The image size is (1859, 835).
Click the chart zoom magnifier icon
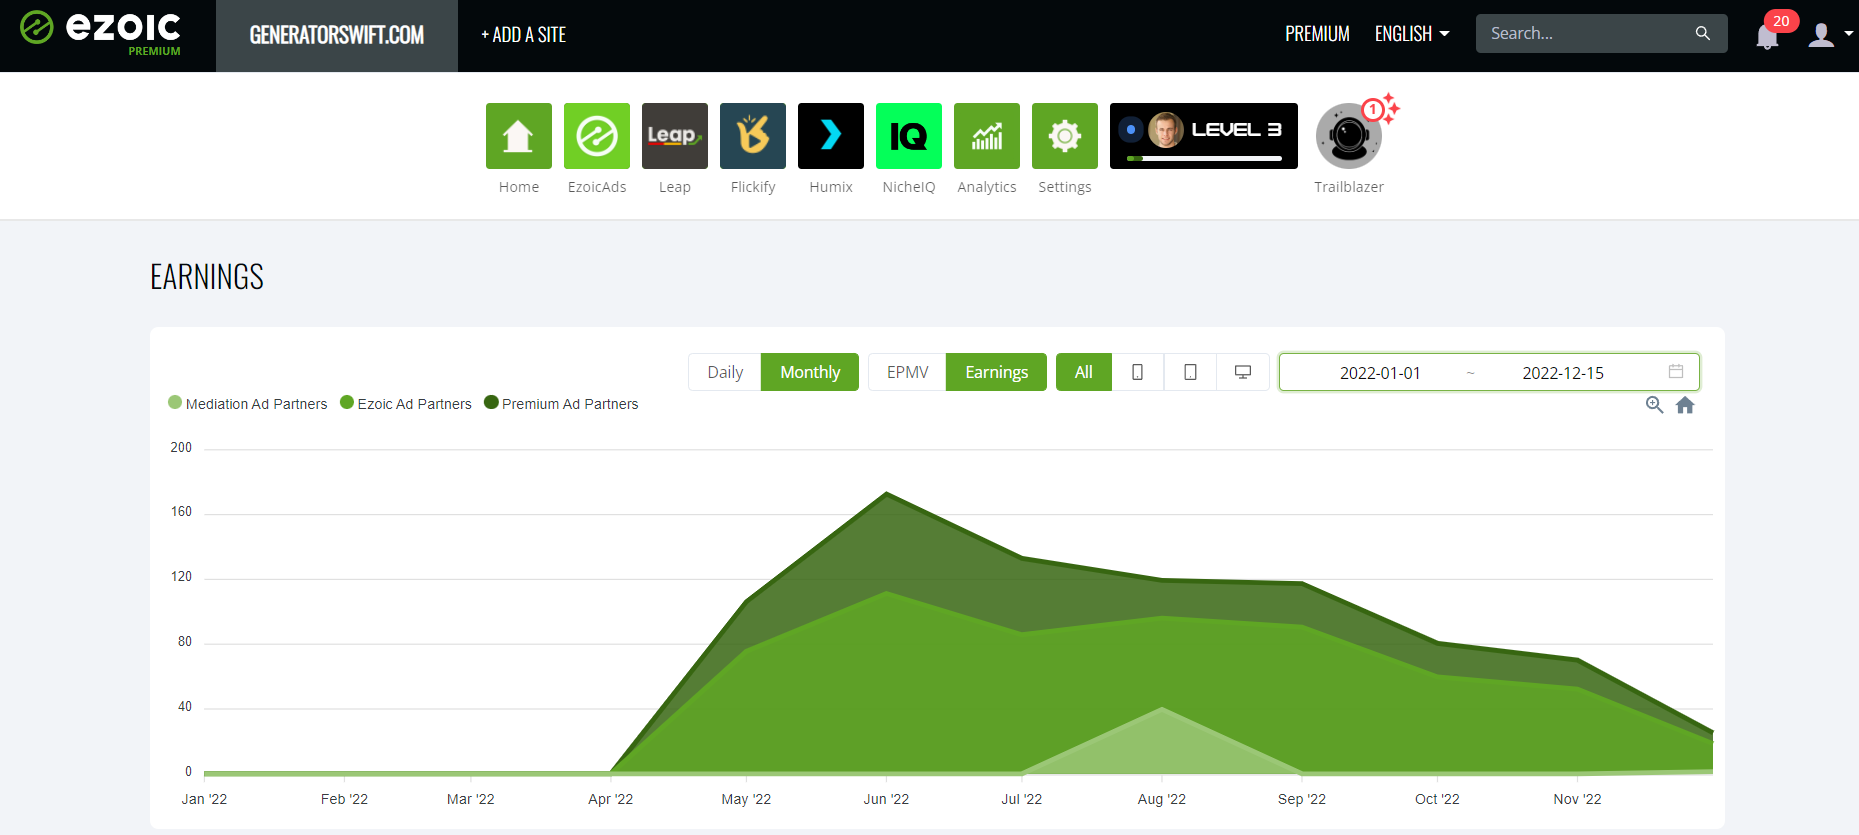coord(1655,405)
